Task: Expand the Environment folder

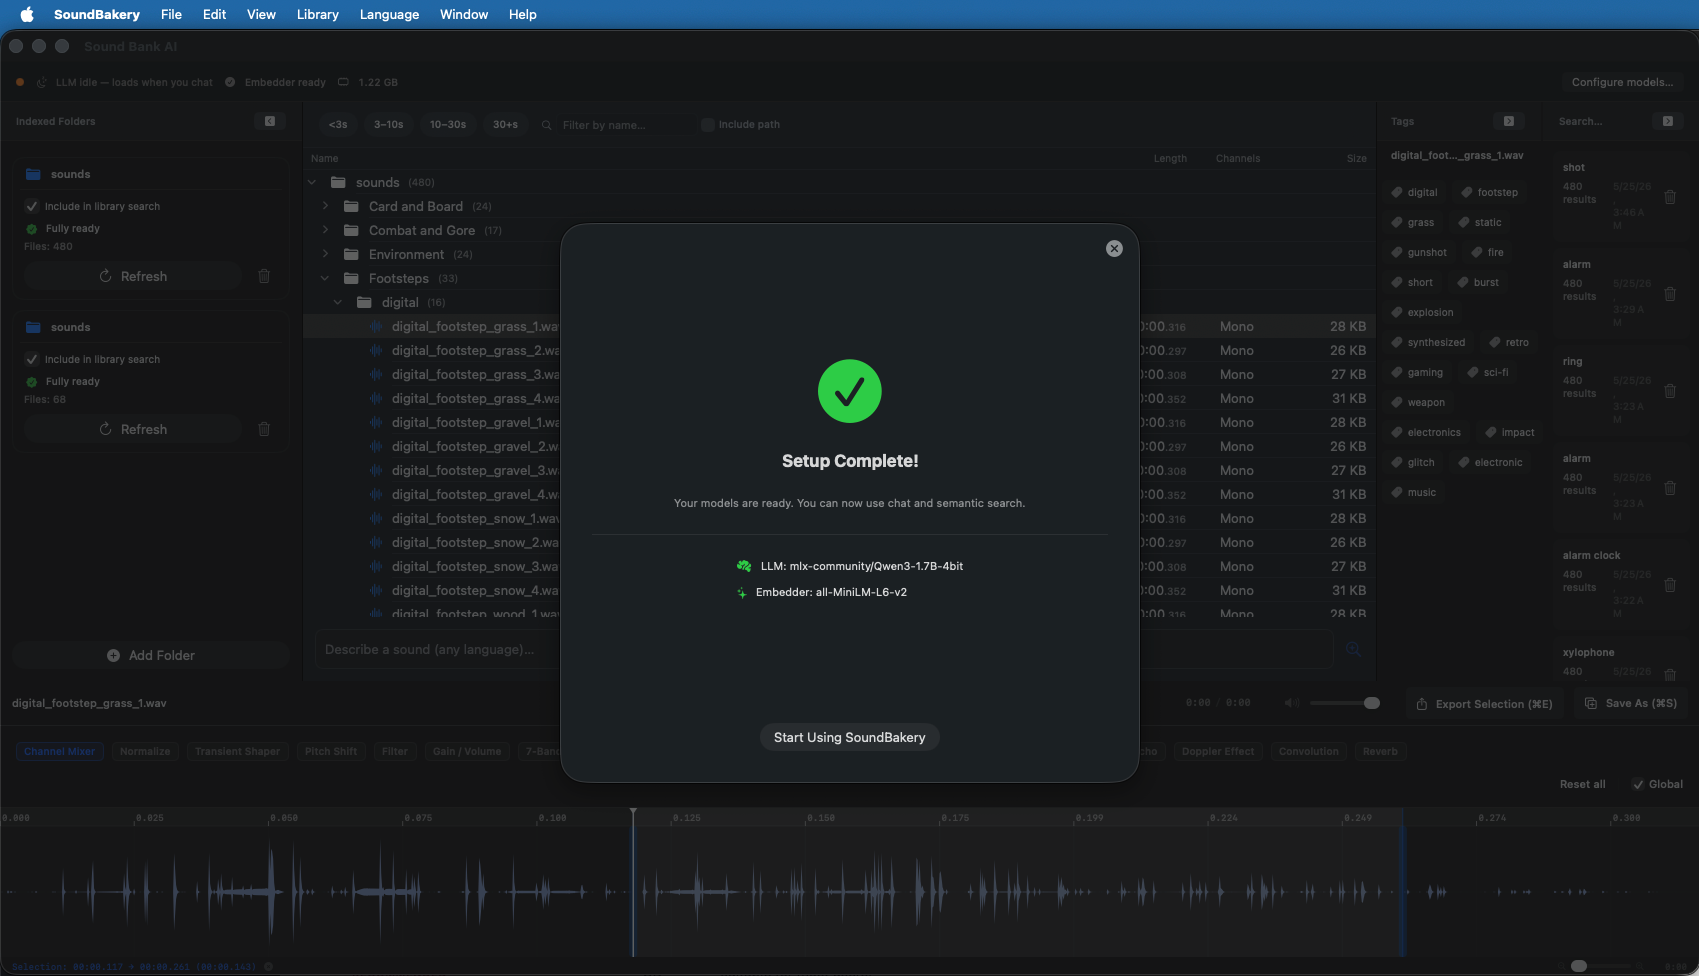Action: click(x=325, y=254)
